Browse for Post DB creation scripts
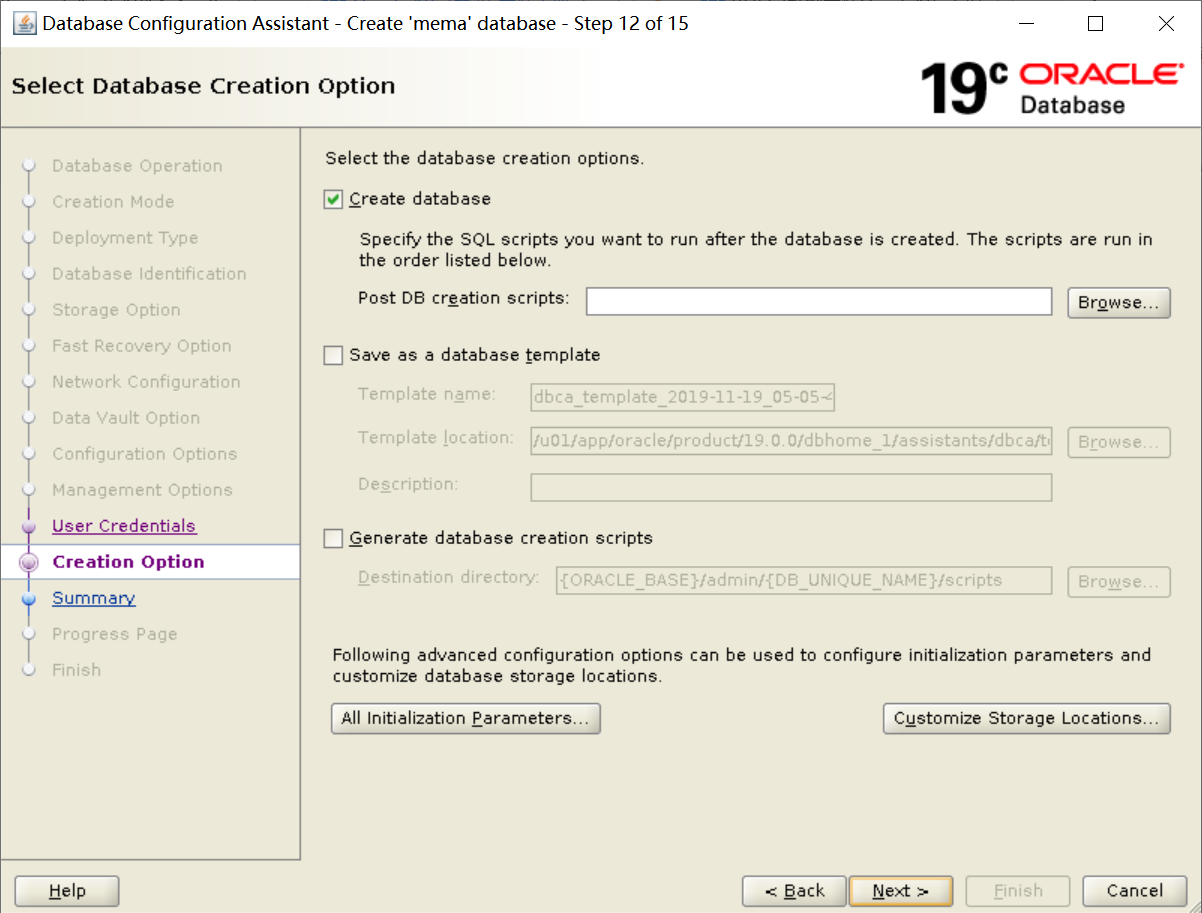Viewport: 1202px width, 913px height. [1118, 301]
